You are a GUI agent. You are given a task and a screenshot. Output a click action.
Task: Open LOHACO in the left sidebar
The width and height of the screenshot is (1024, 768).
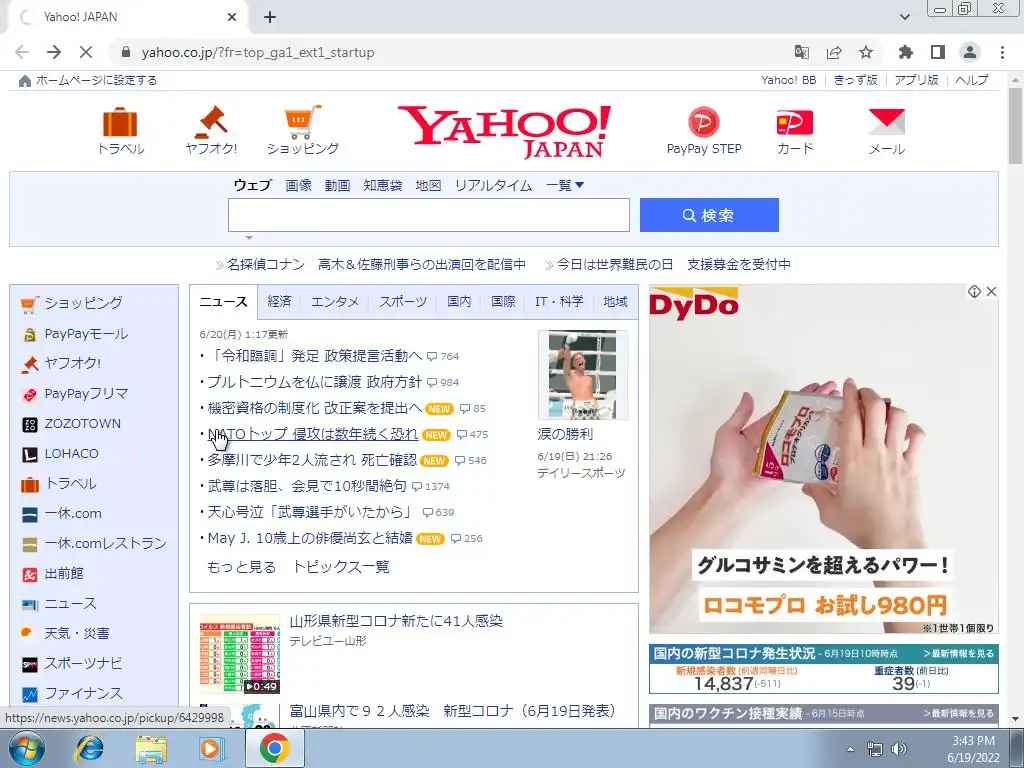click(72, 454)
